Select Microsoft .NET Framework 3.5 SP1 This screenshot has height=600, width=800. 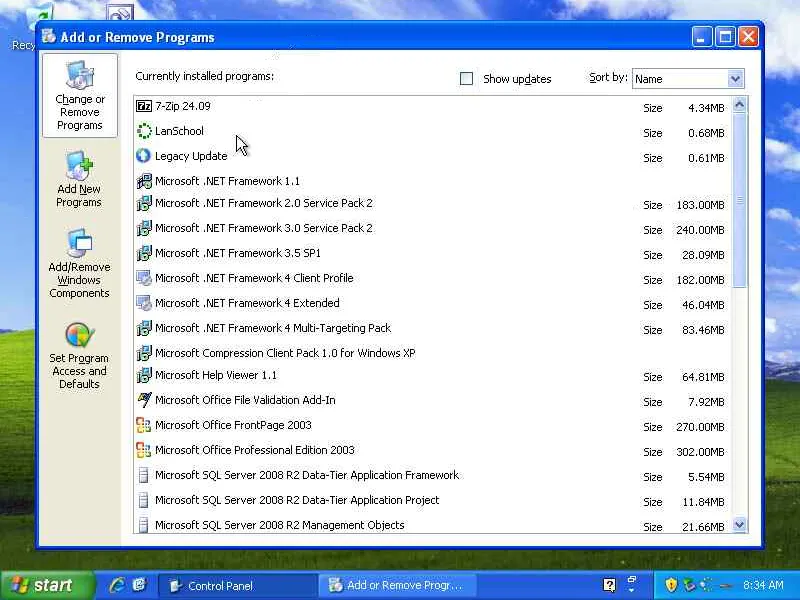(433, 253)
